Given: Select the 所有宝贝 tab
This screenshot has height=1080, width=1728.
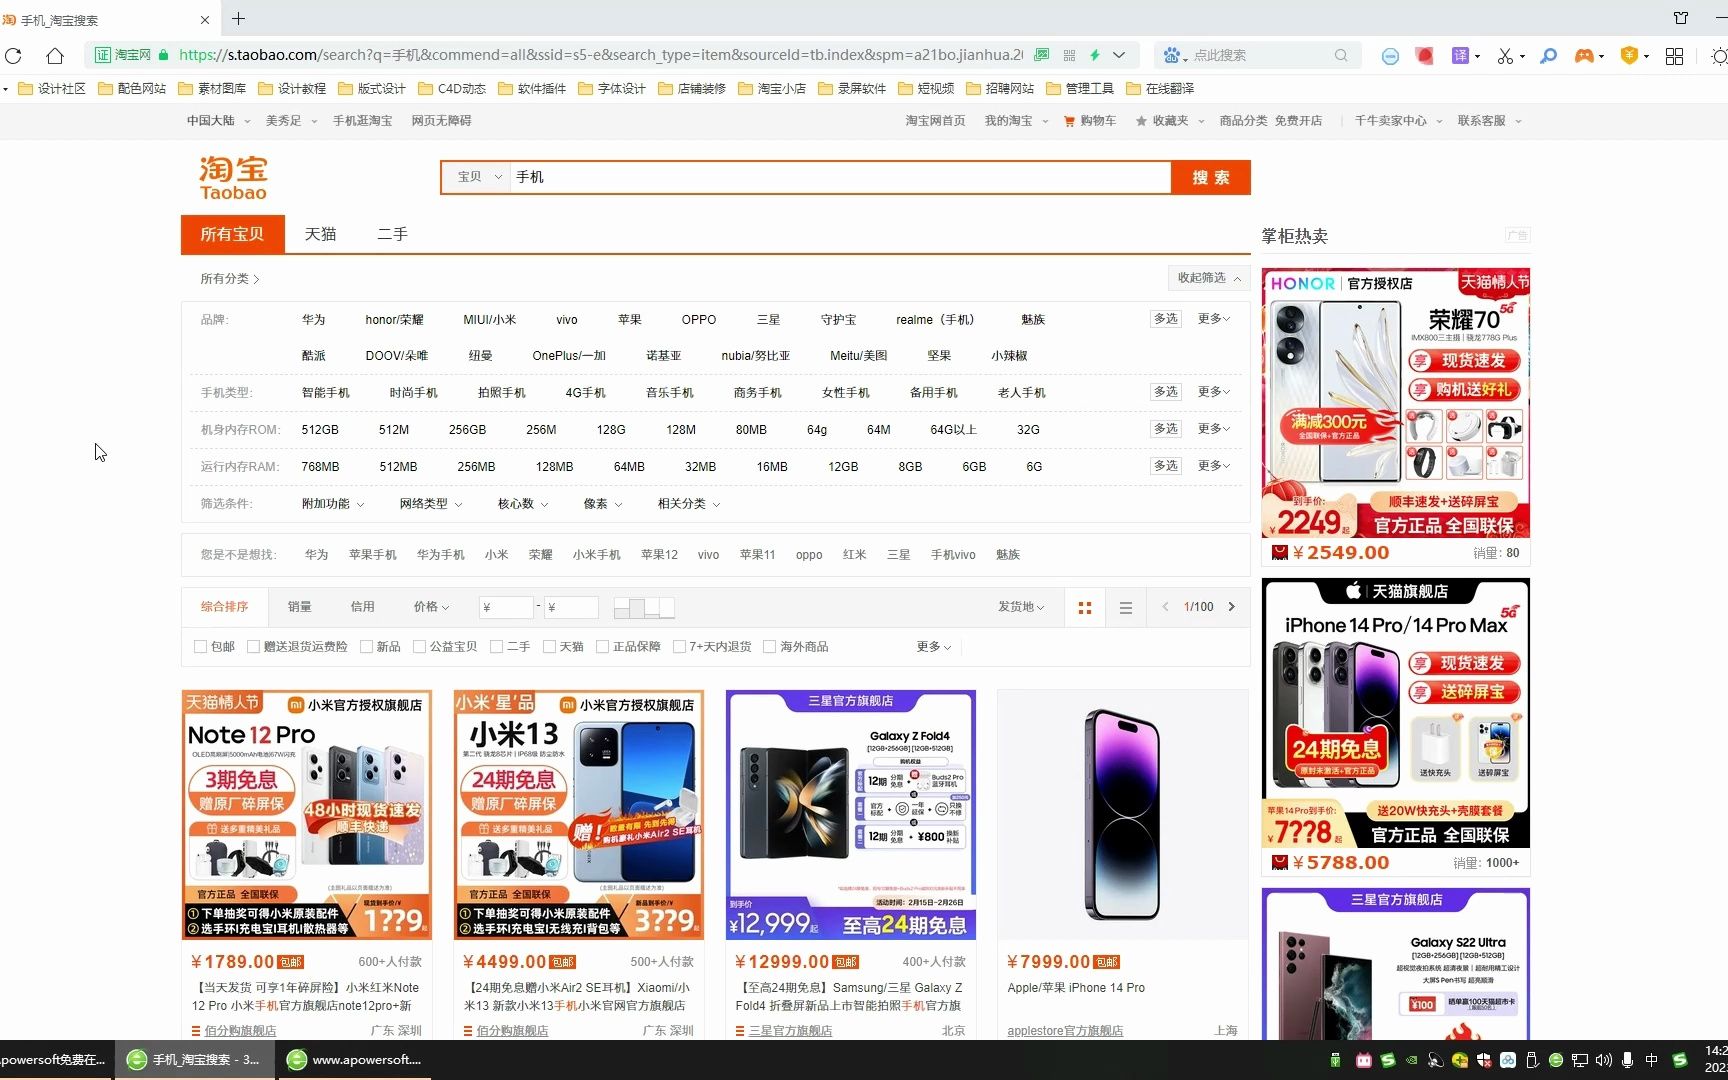Looking at the screenshot, I should pyautogui.click(x=232, y=234).
